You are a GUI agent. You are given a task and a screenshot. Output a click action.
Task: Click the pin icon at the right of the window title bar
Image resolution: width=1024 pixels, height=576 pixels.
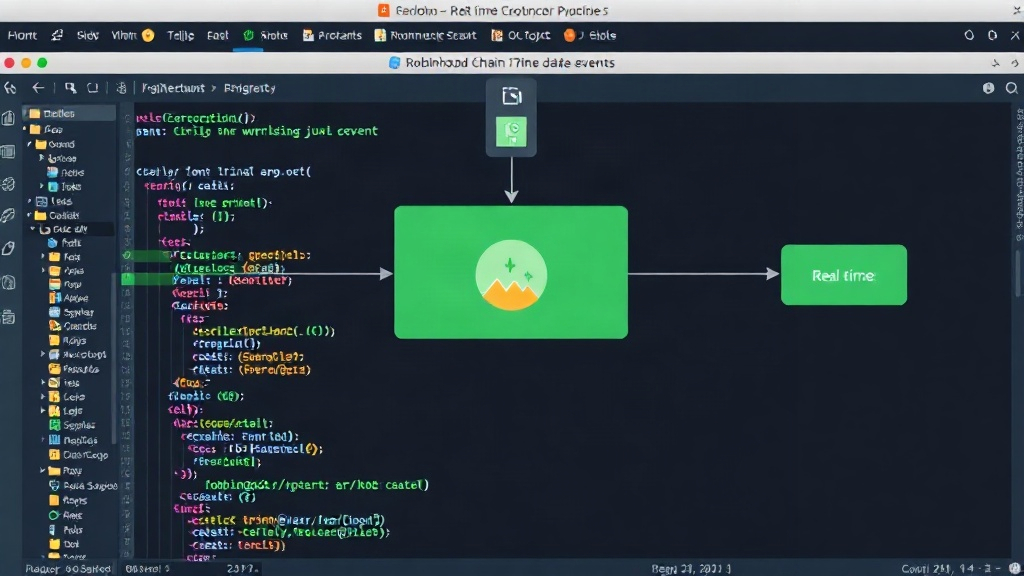click(x=995, y=63)
